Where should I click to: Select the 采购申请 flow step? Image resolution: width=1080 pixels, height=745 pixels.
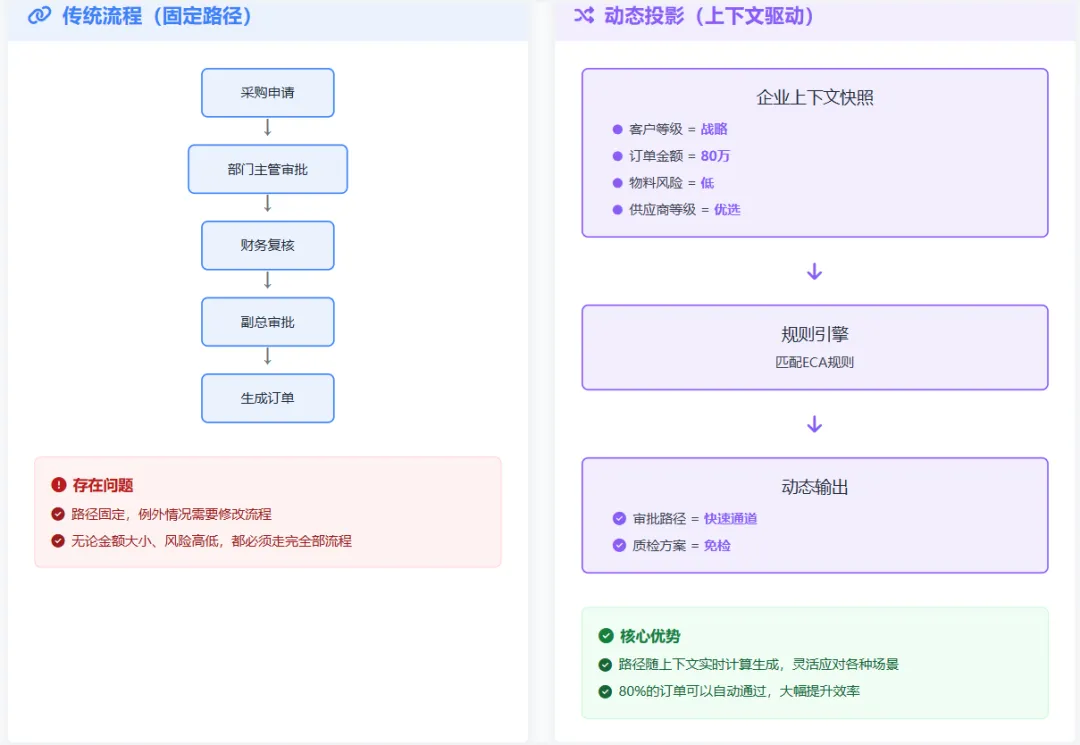point(268,92)
